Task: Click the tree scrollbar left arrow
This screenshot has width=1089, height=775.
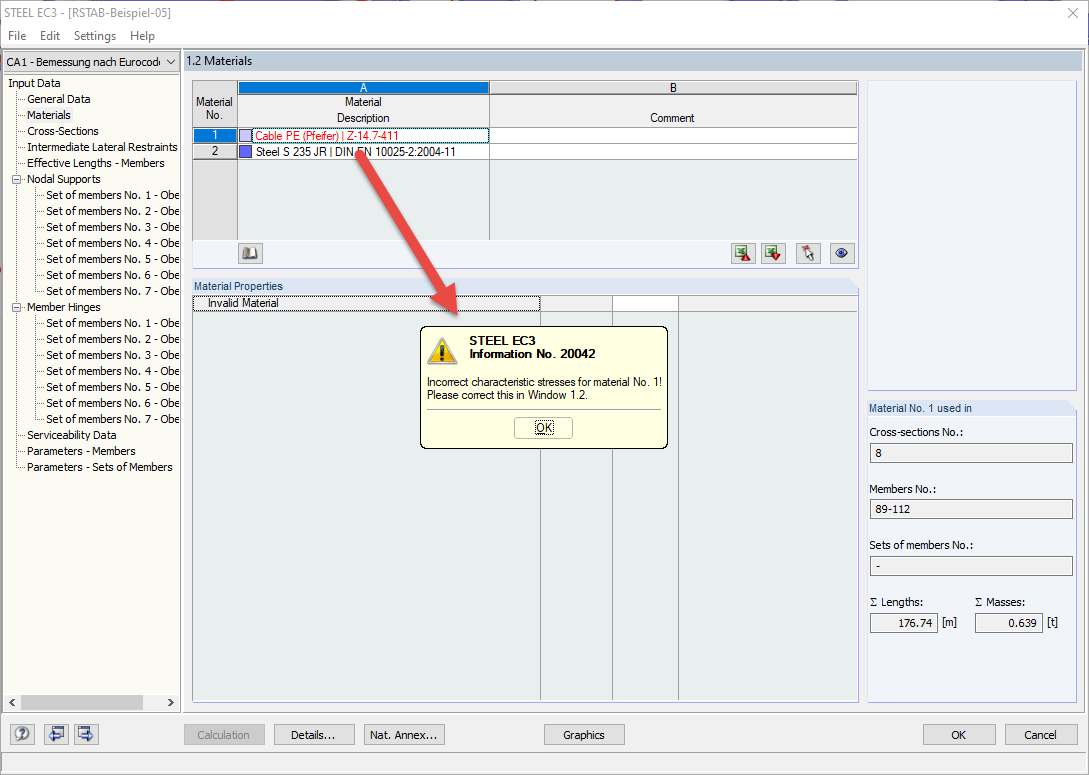Action: [x=12, y=703]
